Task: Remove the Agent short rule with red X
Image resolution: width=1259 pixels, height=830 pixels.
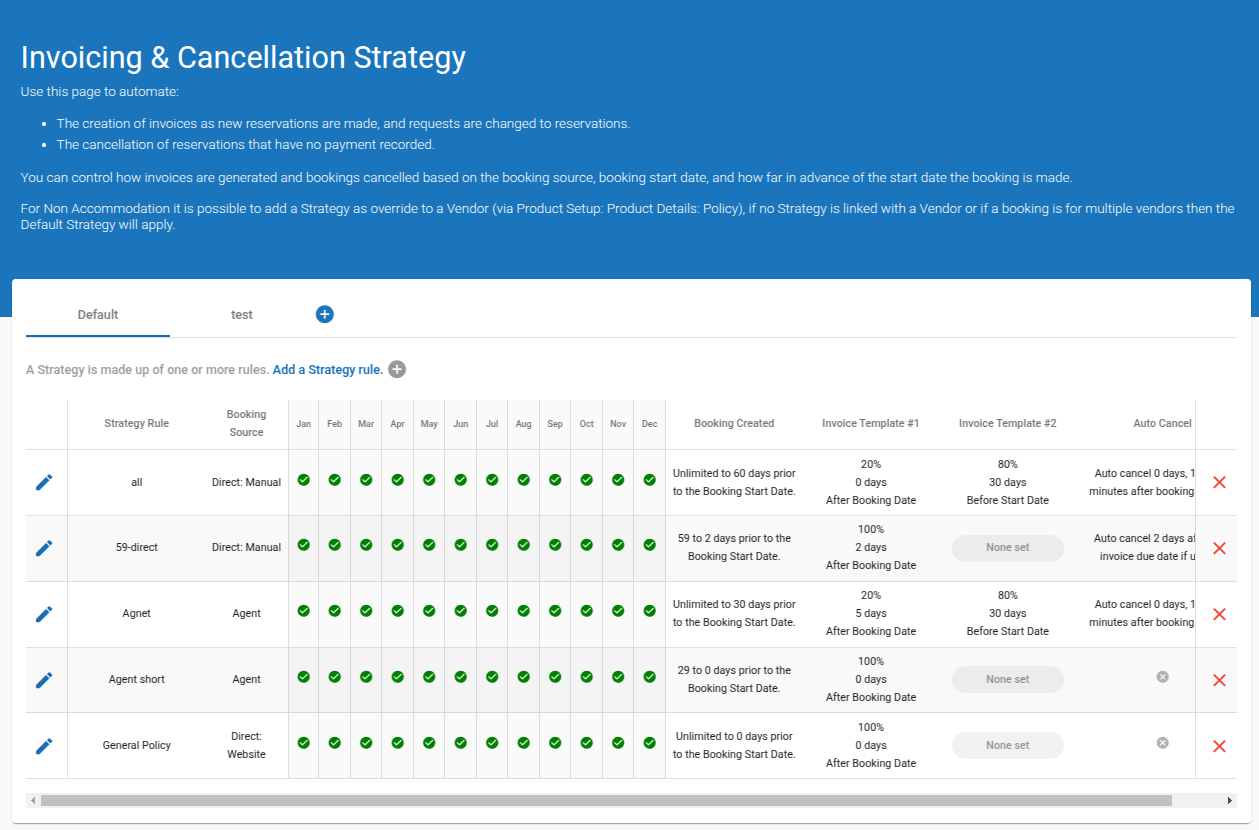Action: pyautogui.click(x=1219, y=680)
